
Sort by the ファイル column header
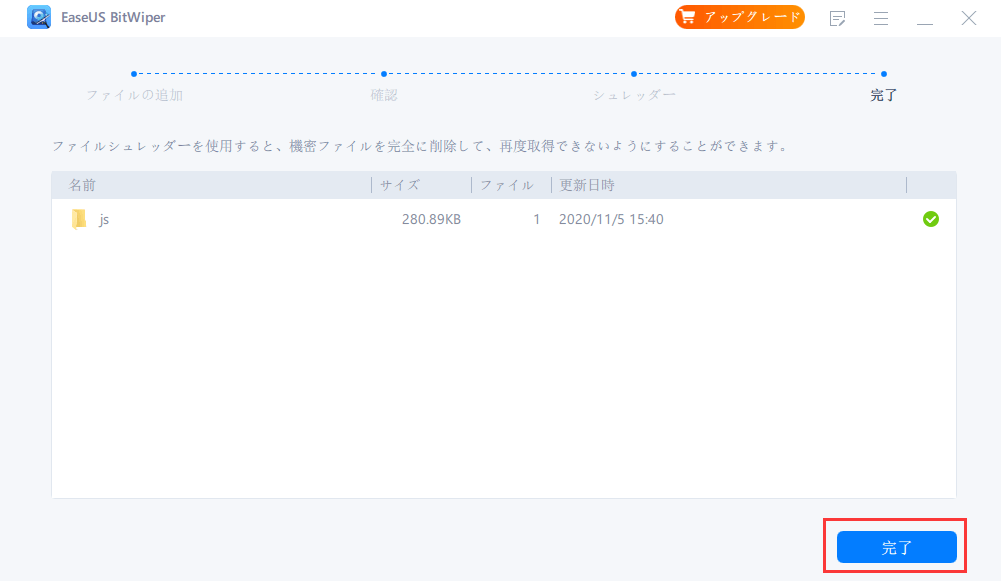(x=506, y=185)
